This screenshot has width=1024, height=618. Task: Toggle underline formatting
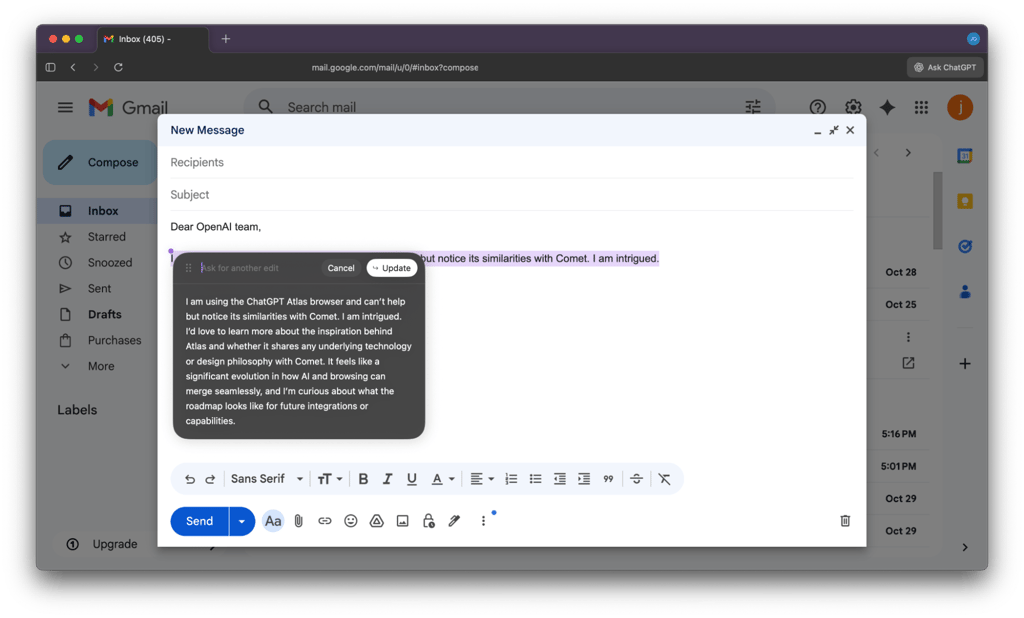coord(411,479)
